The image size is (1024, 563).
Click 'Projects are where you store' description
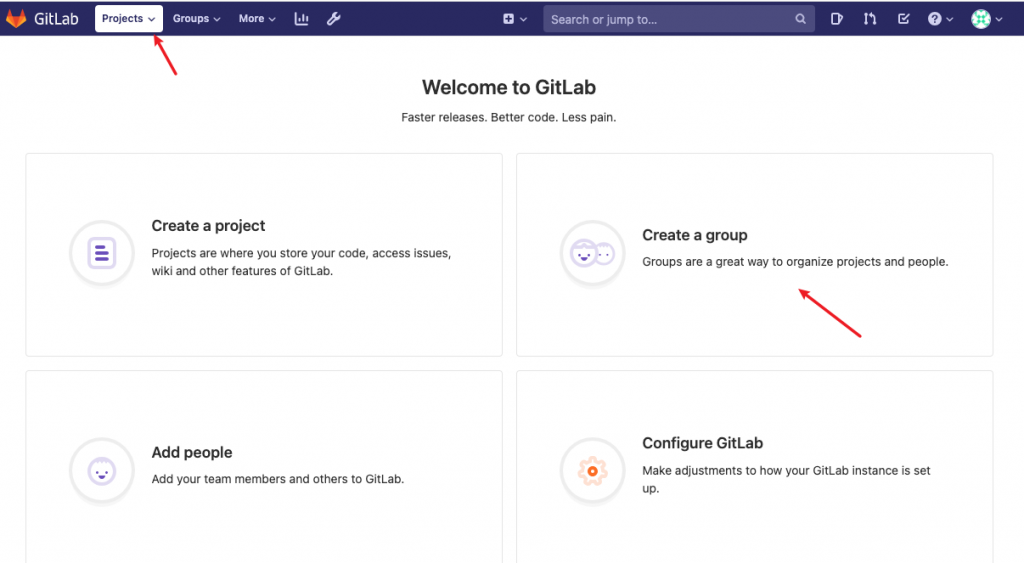[301, 261]
